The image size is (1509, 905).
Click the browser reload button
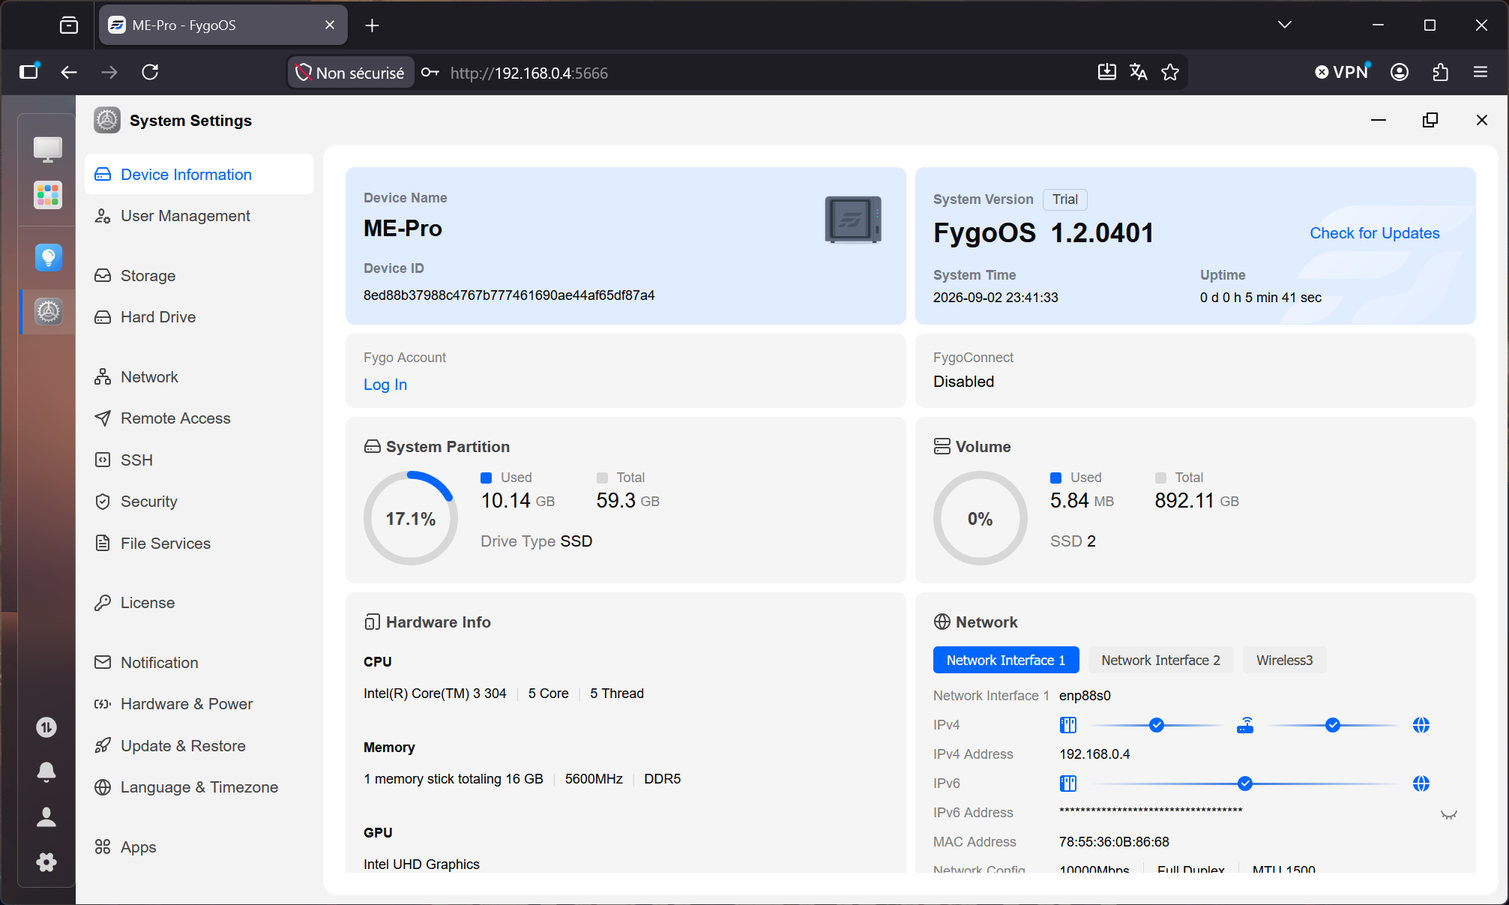[x=150, y=72]
